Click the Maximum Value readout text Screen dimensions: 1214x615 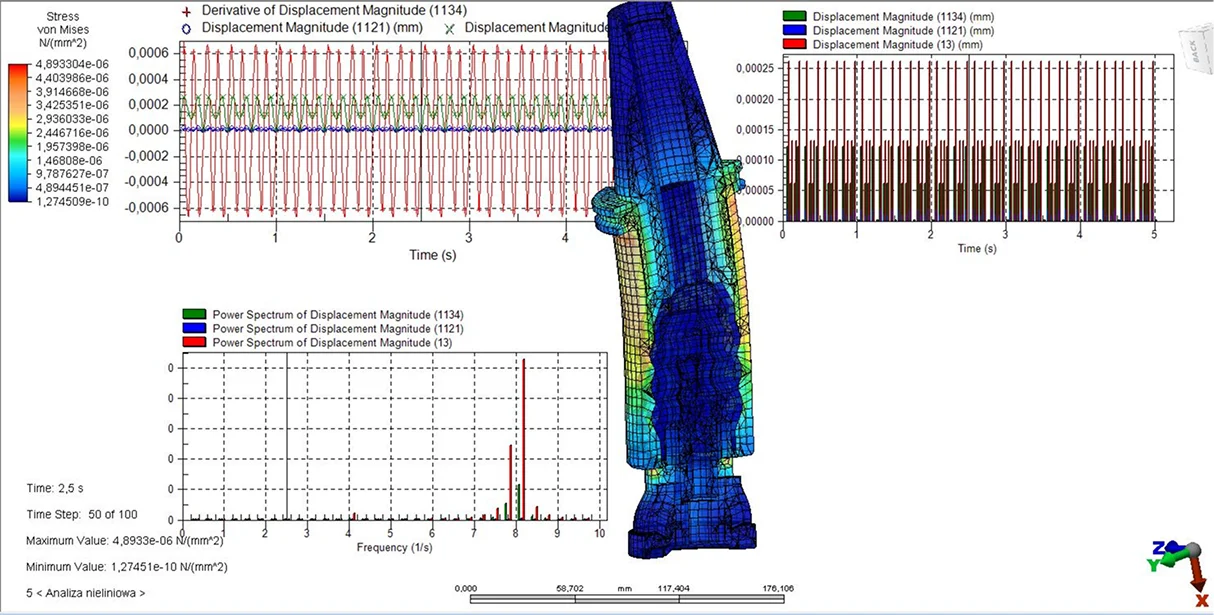[125, 541]
